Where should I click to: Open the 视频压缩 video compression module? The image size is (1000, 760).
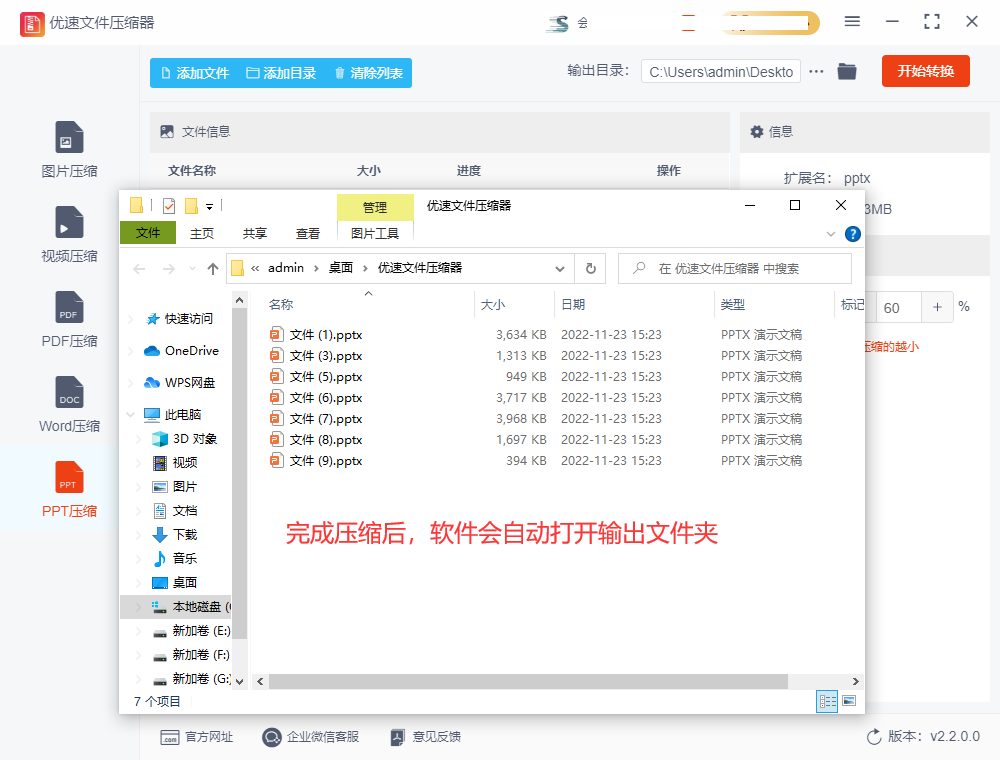(69, 235)
